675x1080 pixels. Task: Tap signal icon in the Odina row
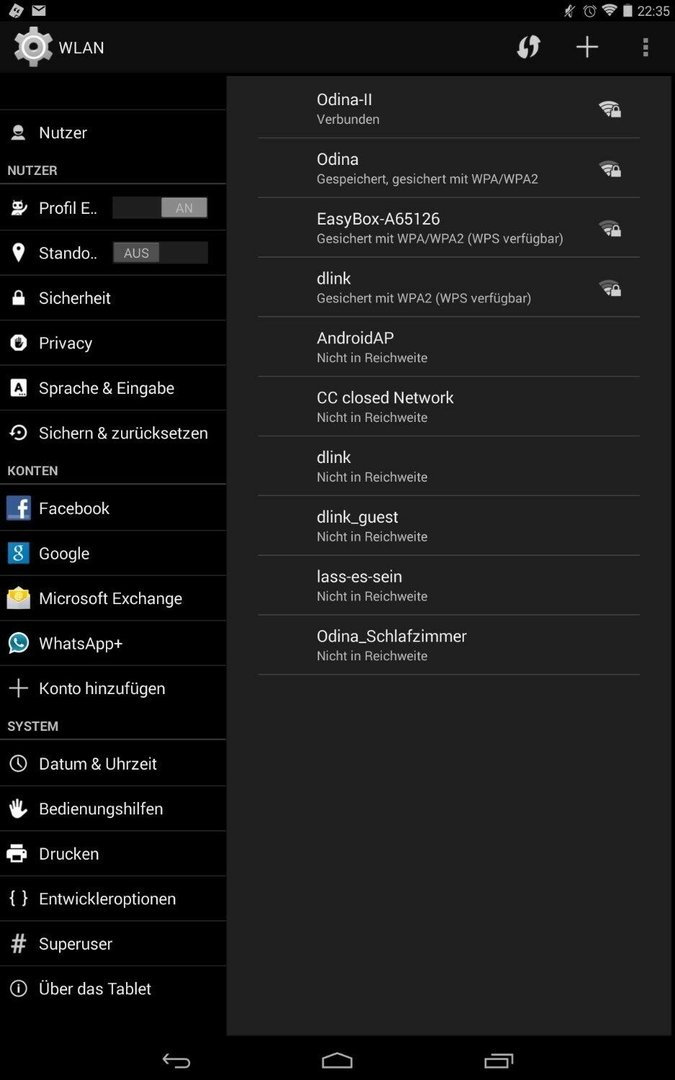click(610, 169)
